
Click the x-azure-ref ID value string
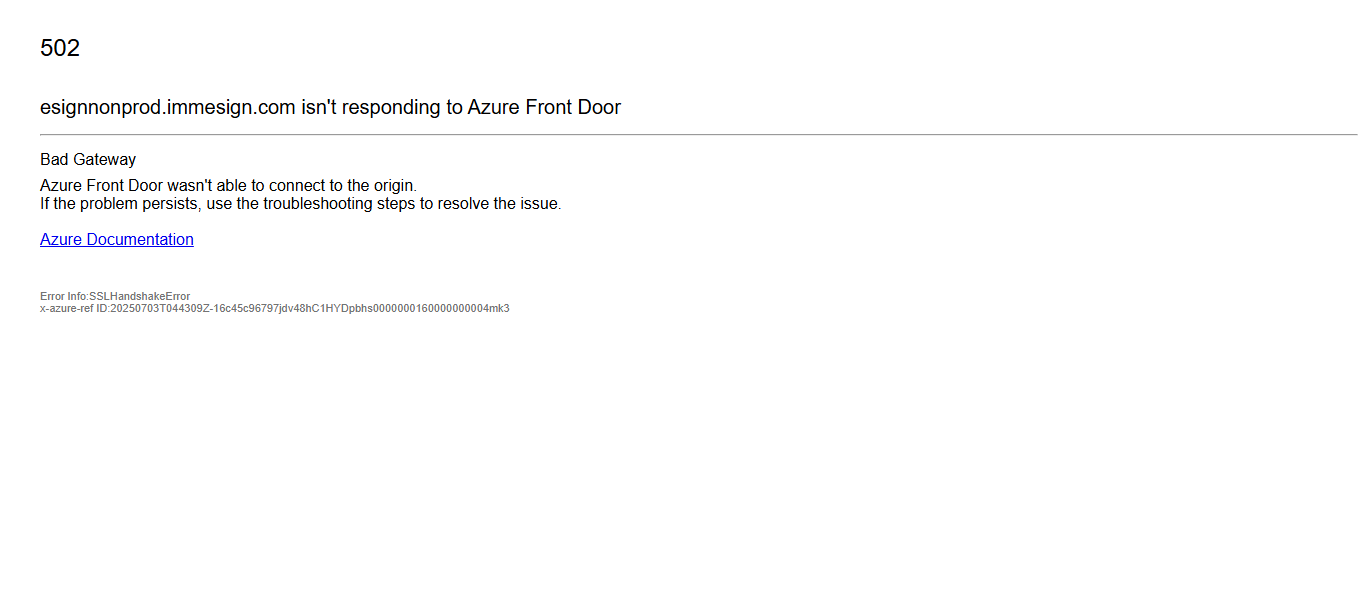[310, 308]
